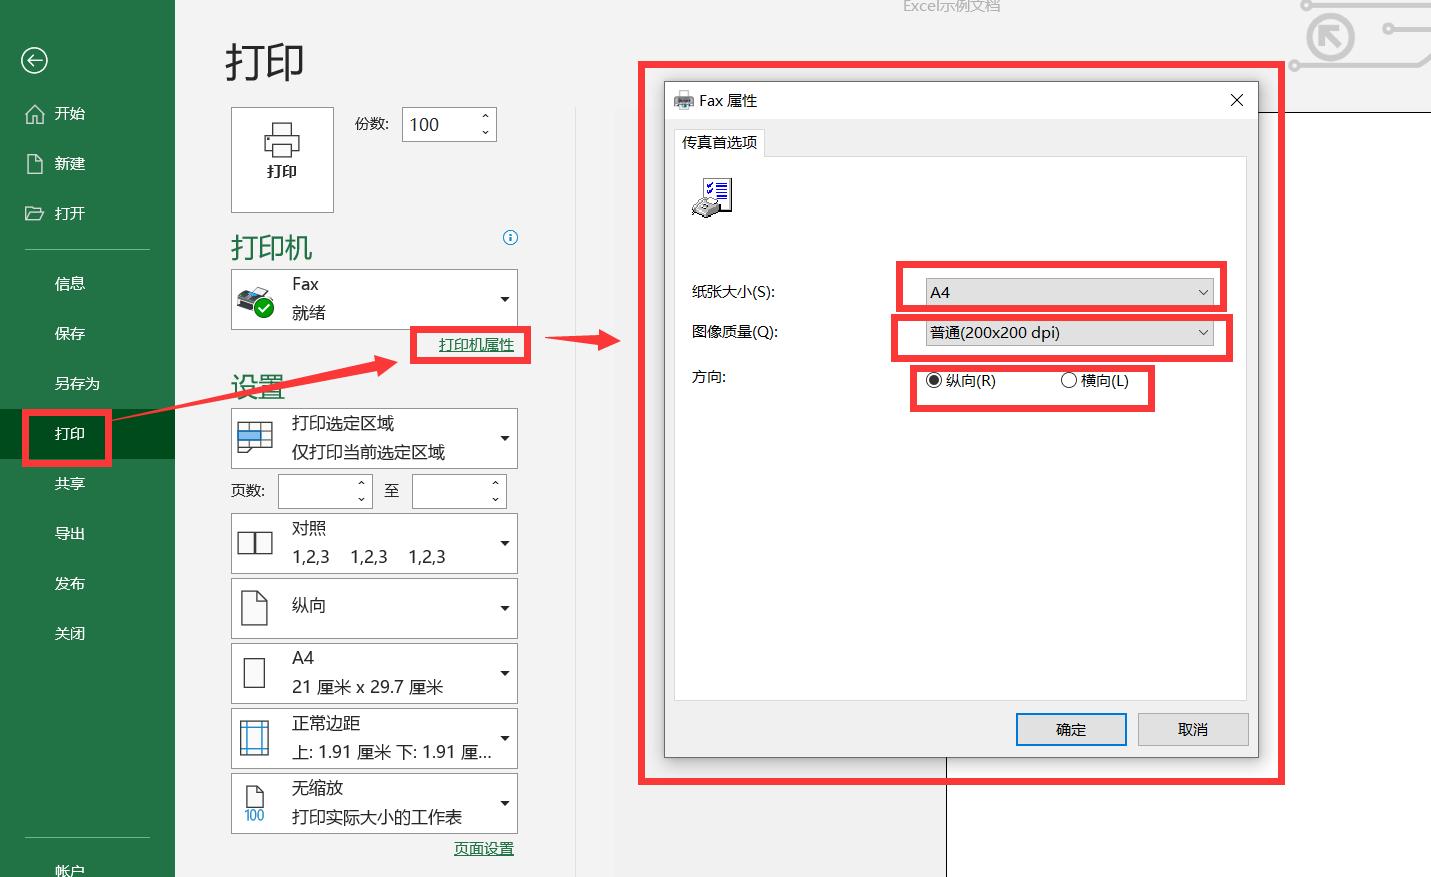The image size is (1431, 877).
Task: Click the collate 对照 icon
Action: [x=255, y=542]
